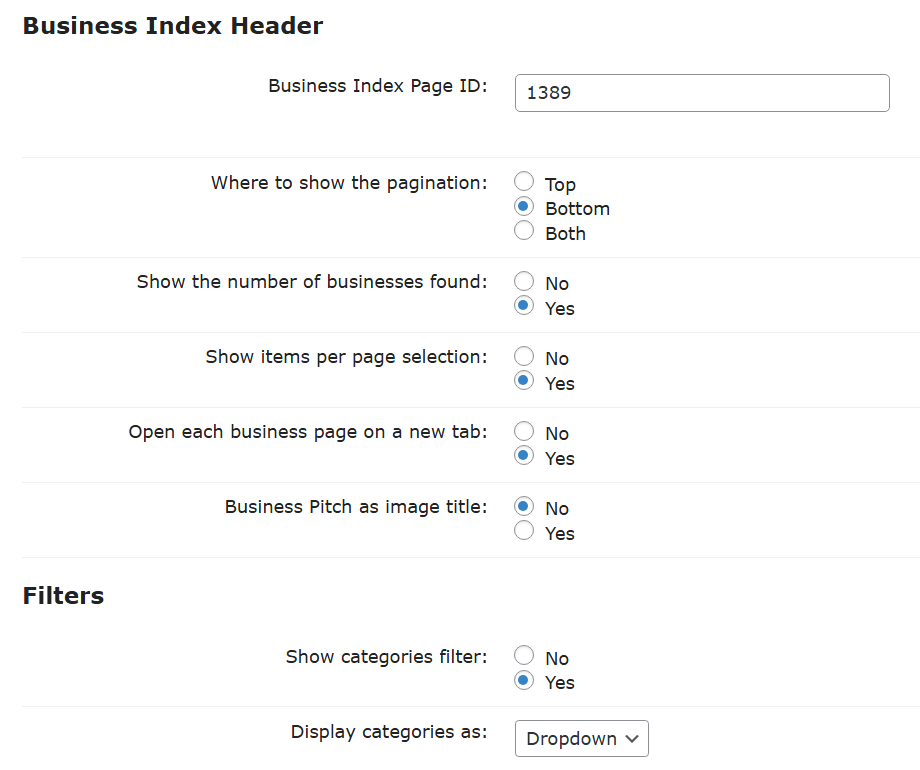Click the 'Where to show the pagination' label

(x=349, y=183)
